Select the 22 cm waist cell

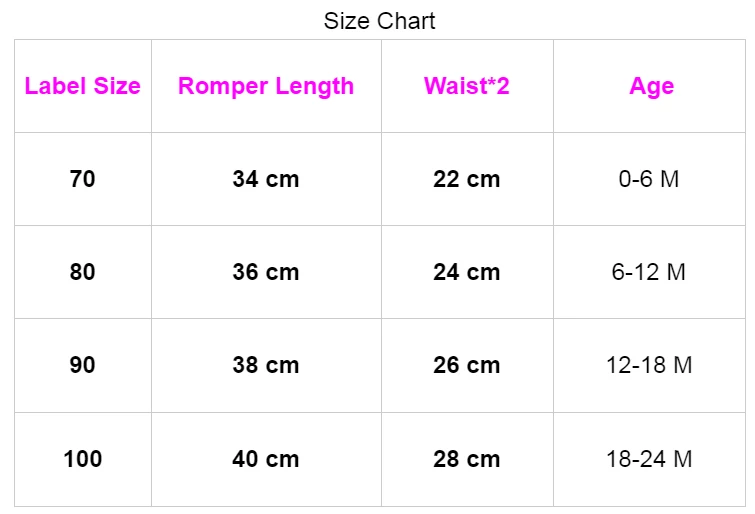pos(467,180)
